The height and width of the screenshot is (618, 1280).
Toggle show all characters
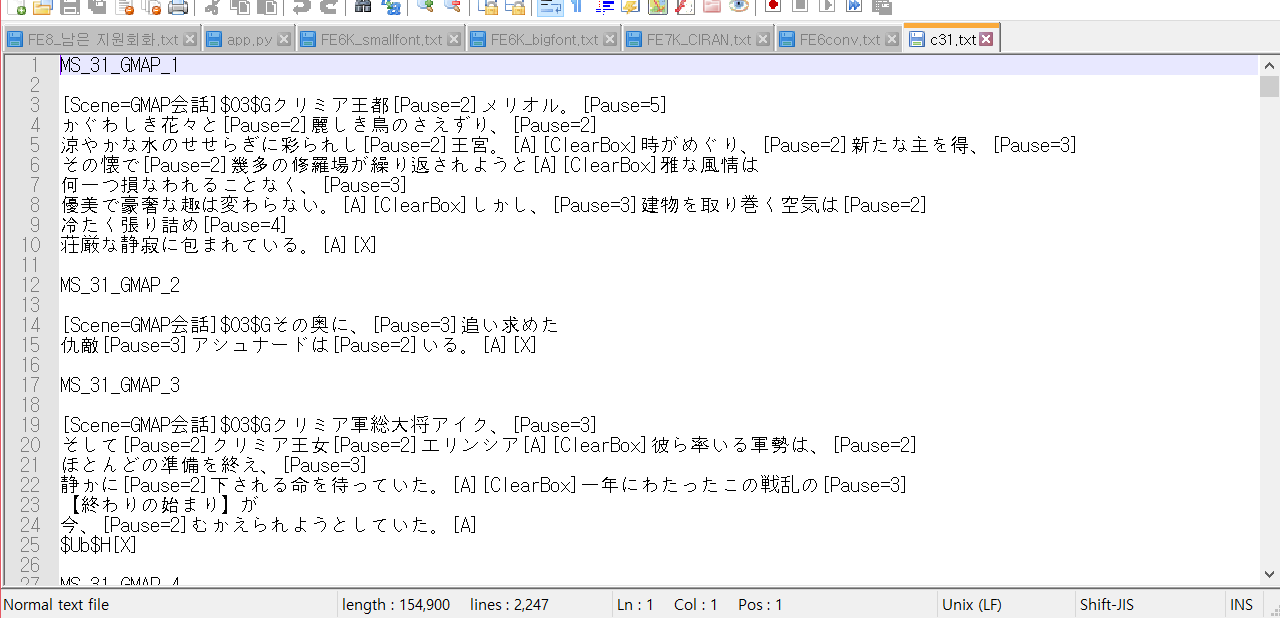576,7
